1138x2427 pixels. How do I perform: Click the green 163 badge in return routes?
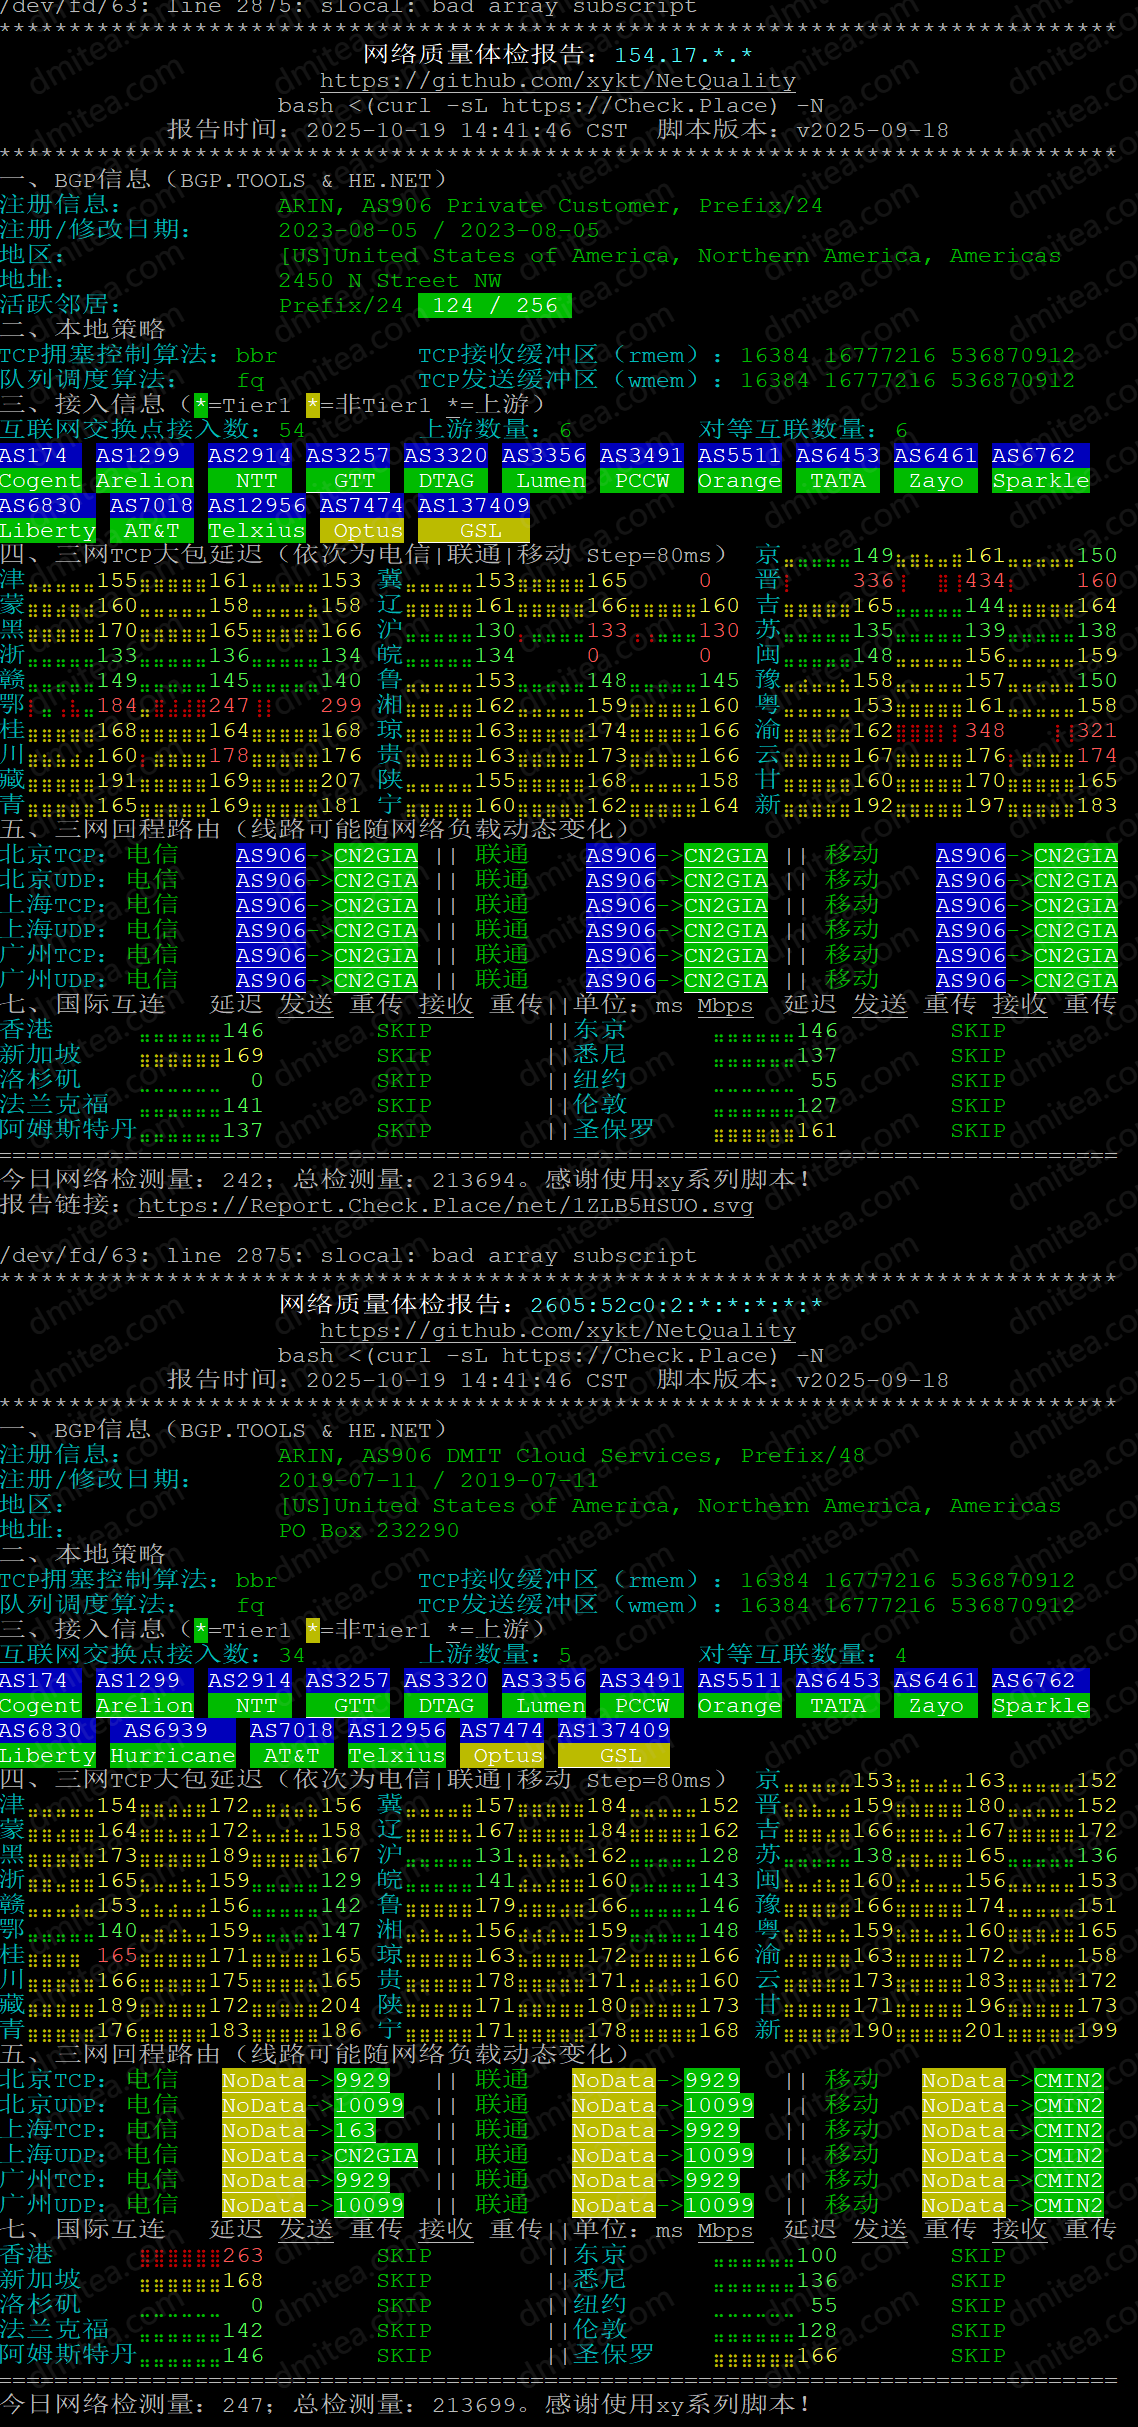(355, 2130)
